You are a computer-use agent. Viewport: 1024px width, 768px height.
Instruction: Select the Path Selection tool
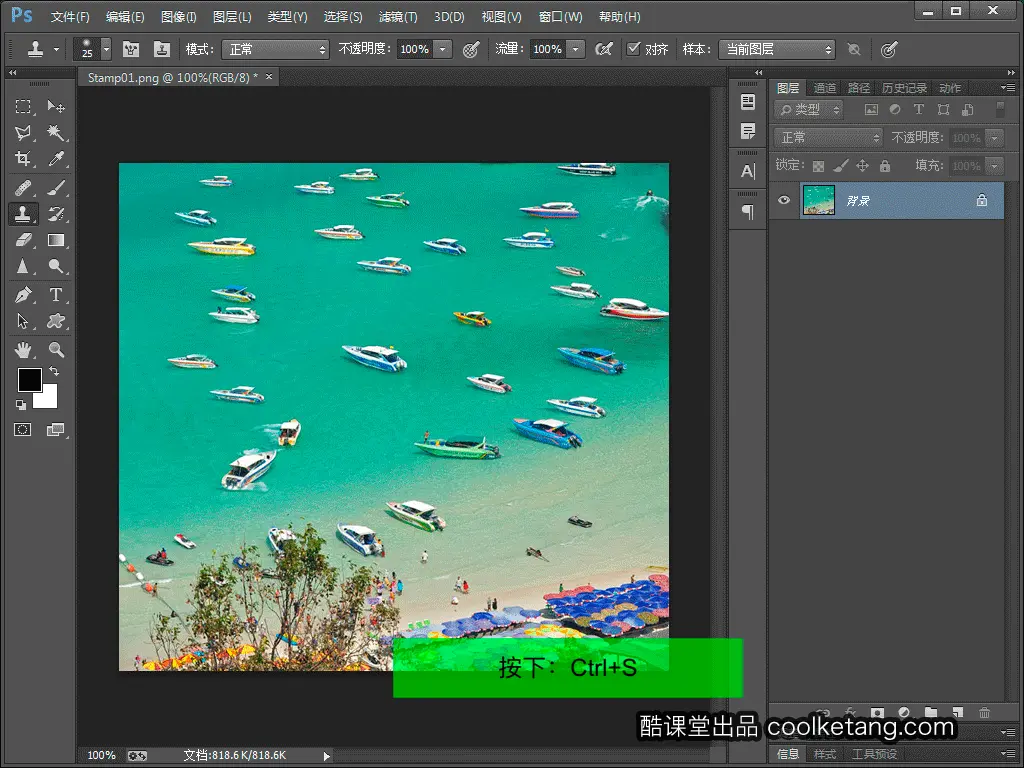(23, 321)
